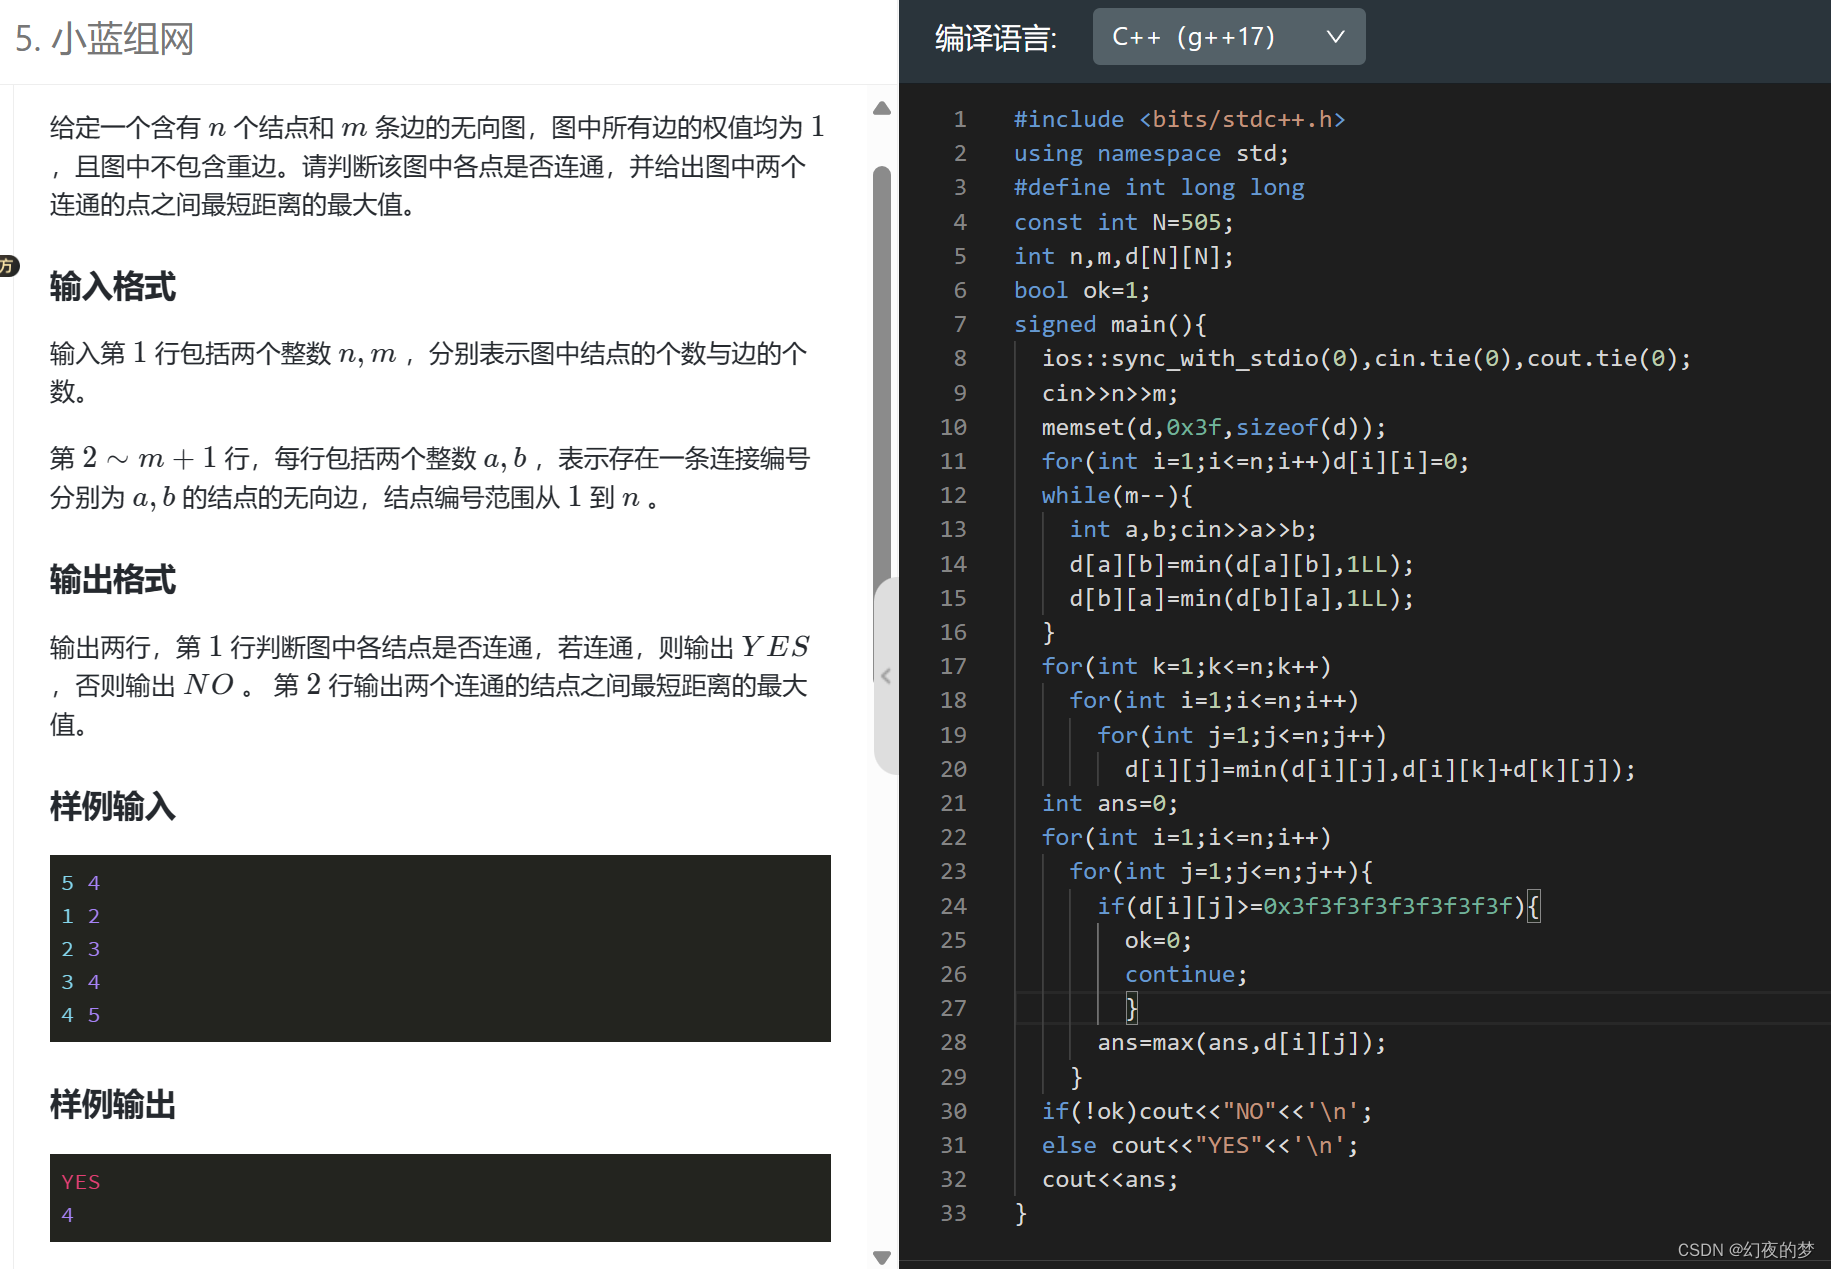Click code line 'memset(d,0x3f,sizeof(d));'
Viewport: 1831px width, 1269px height.
coord(1214,427)
